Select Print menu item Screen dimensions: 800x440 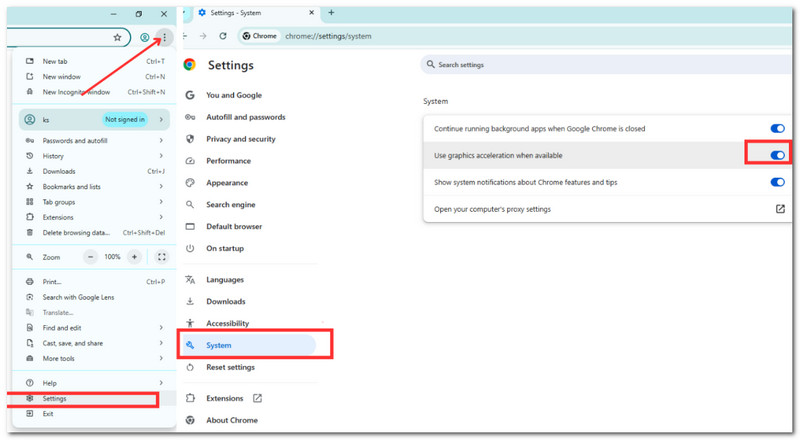[x=95, y=282]
